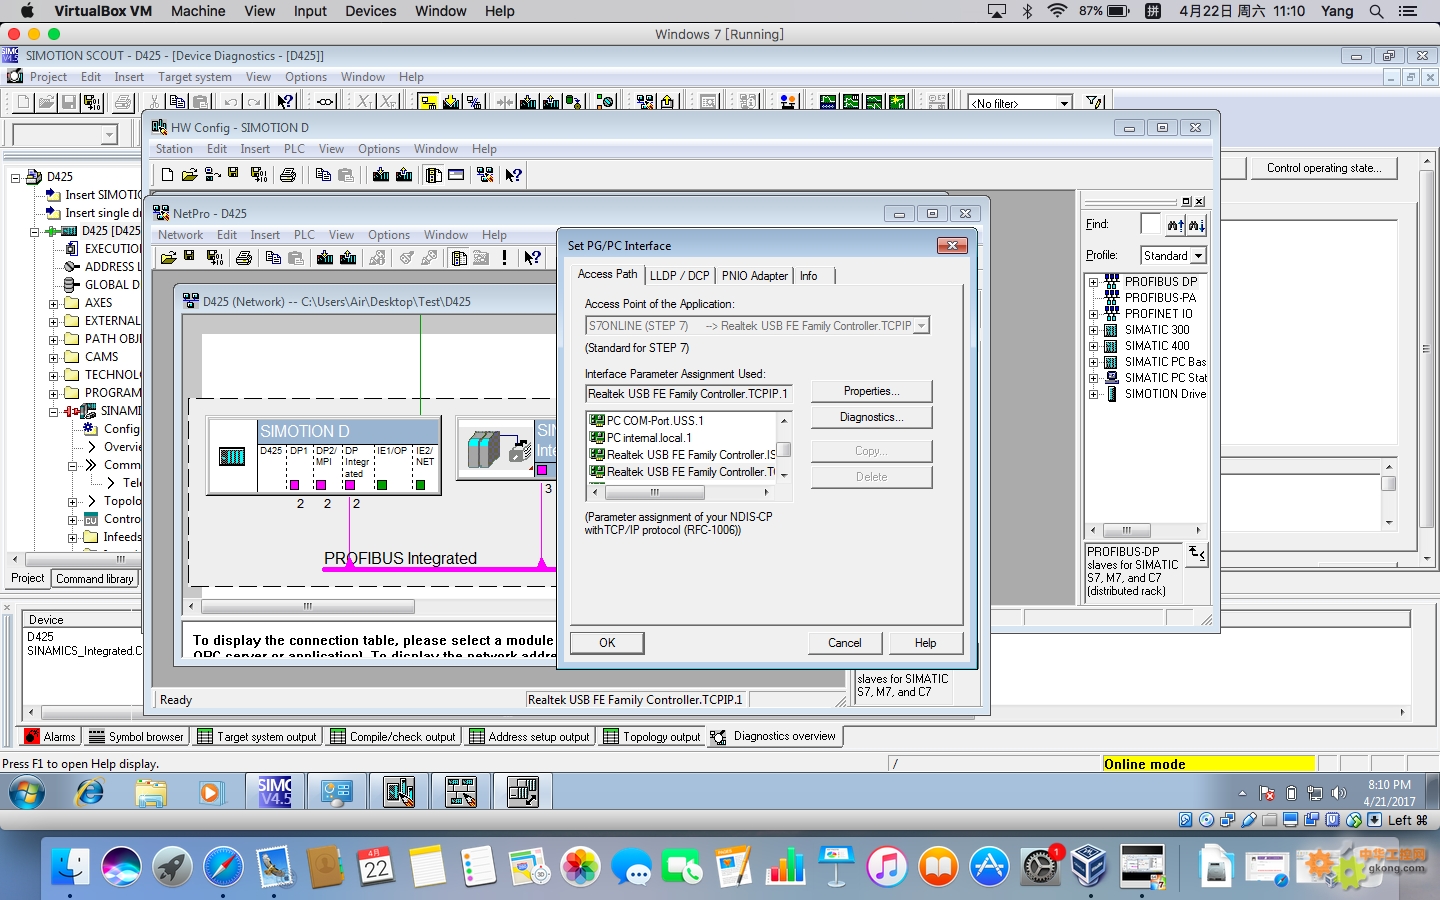Expand AXES folder in project tree

54,303
